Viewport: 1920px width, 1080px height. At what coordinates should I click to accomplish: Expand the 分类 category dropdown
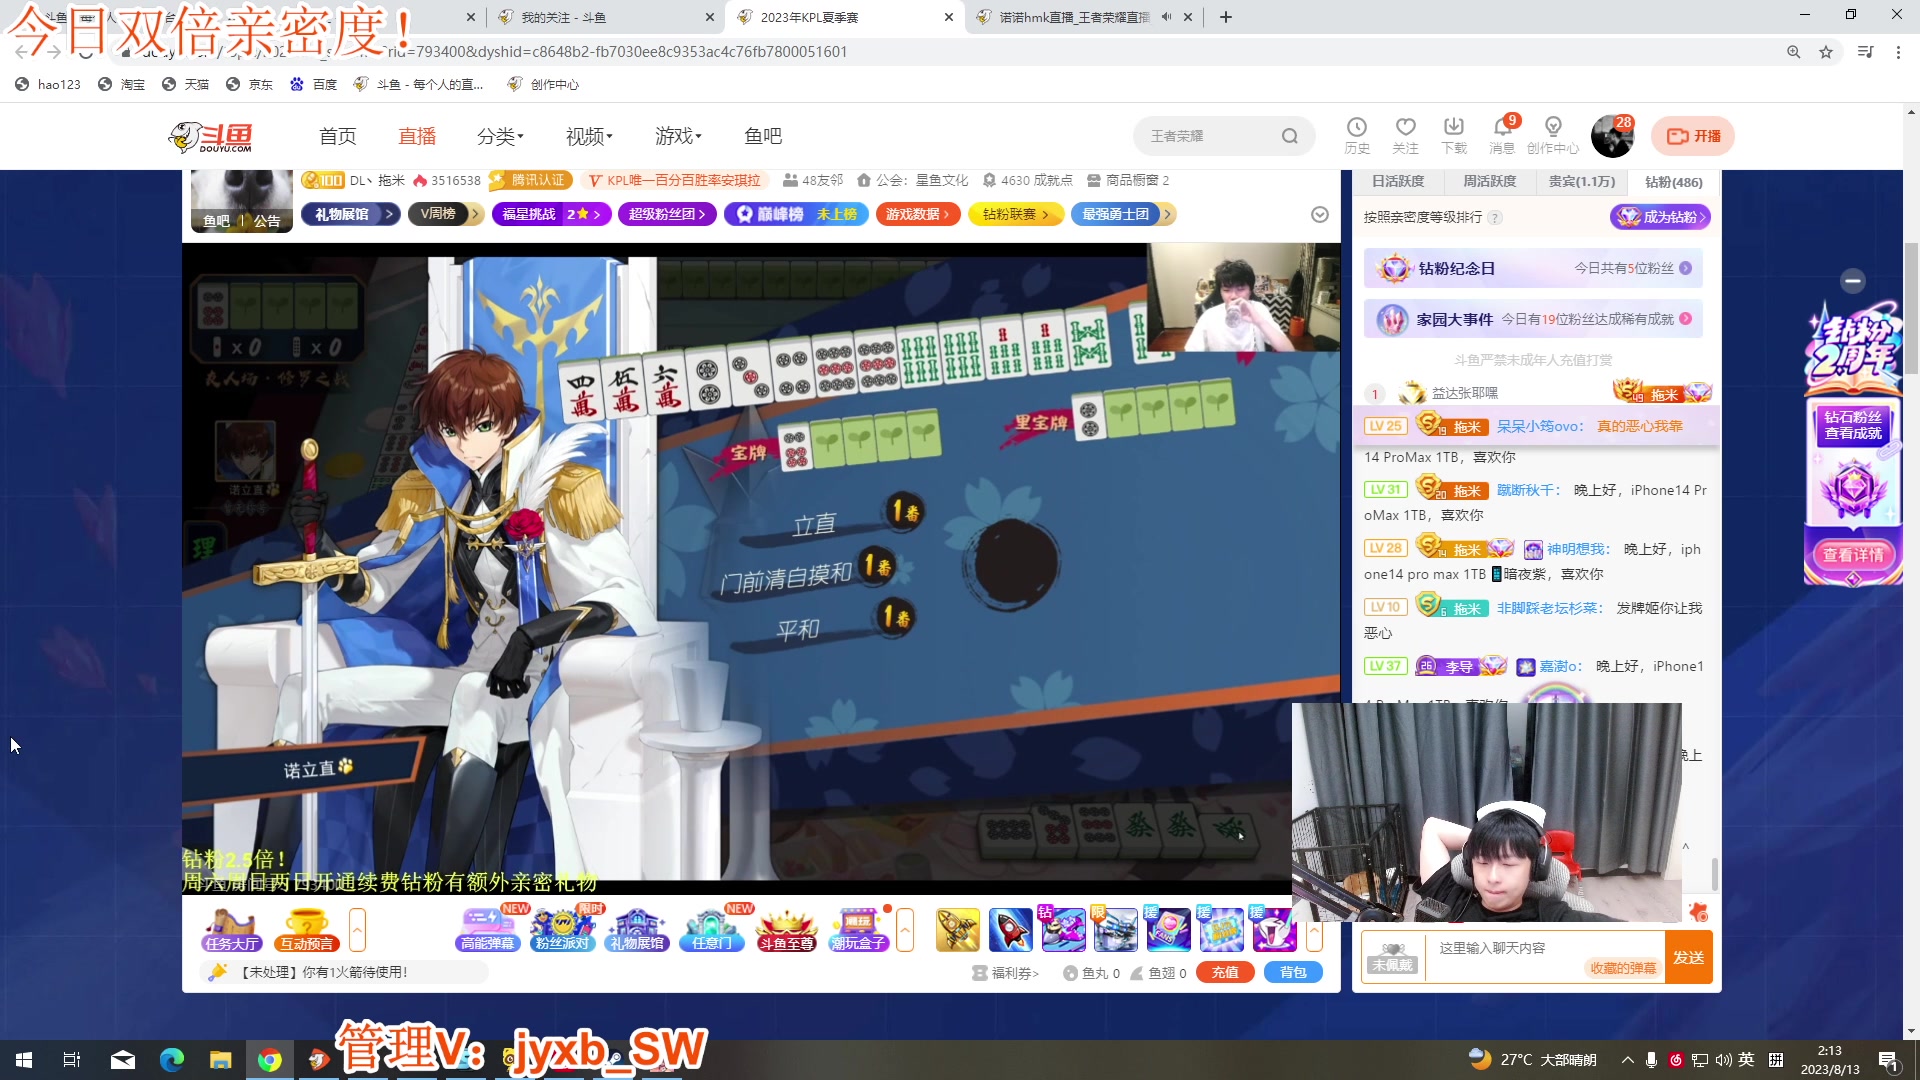coord(500,136)
